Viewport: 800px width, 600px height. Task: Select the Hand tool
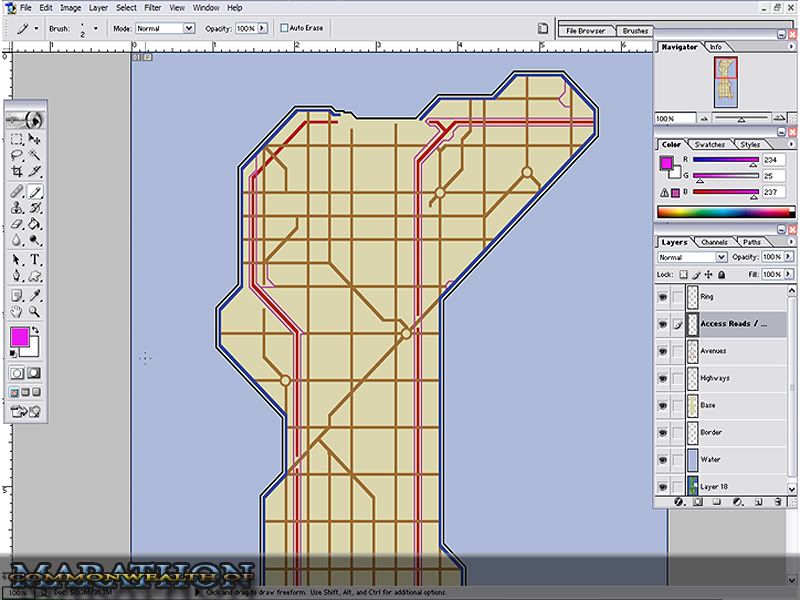pos(17,311)
